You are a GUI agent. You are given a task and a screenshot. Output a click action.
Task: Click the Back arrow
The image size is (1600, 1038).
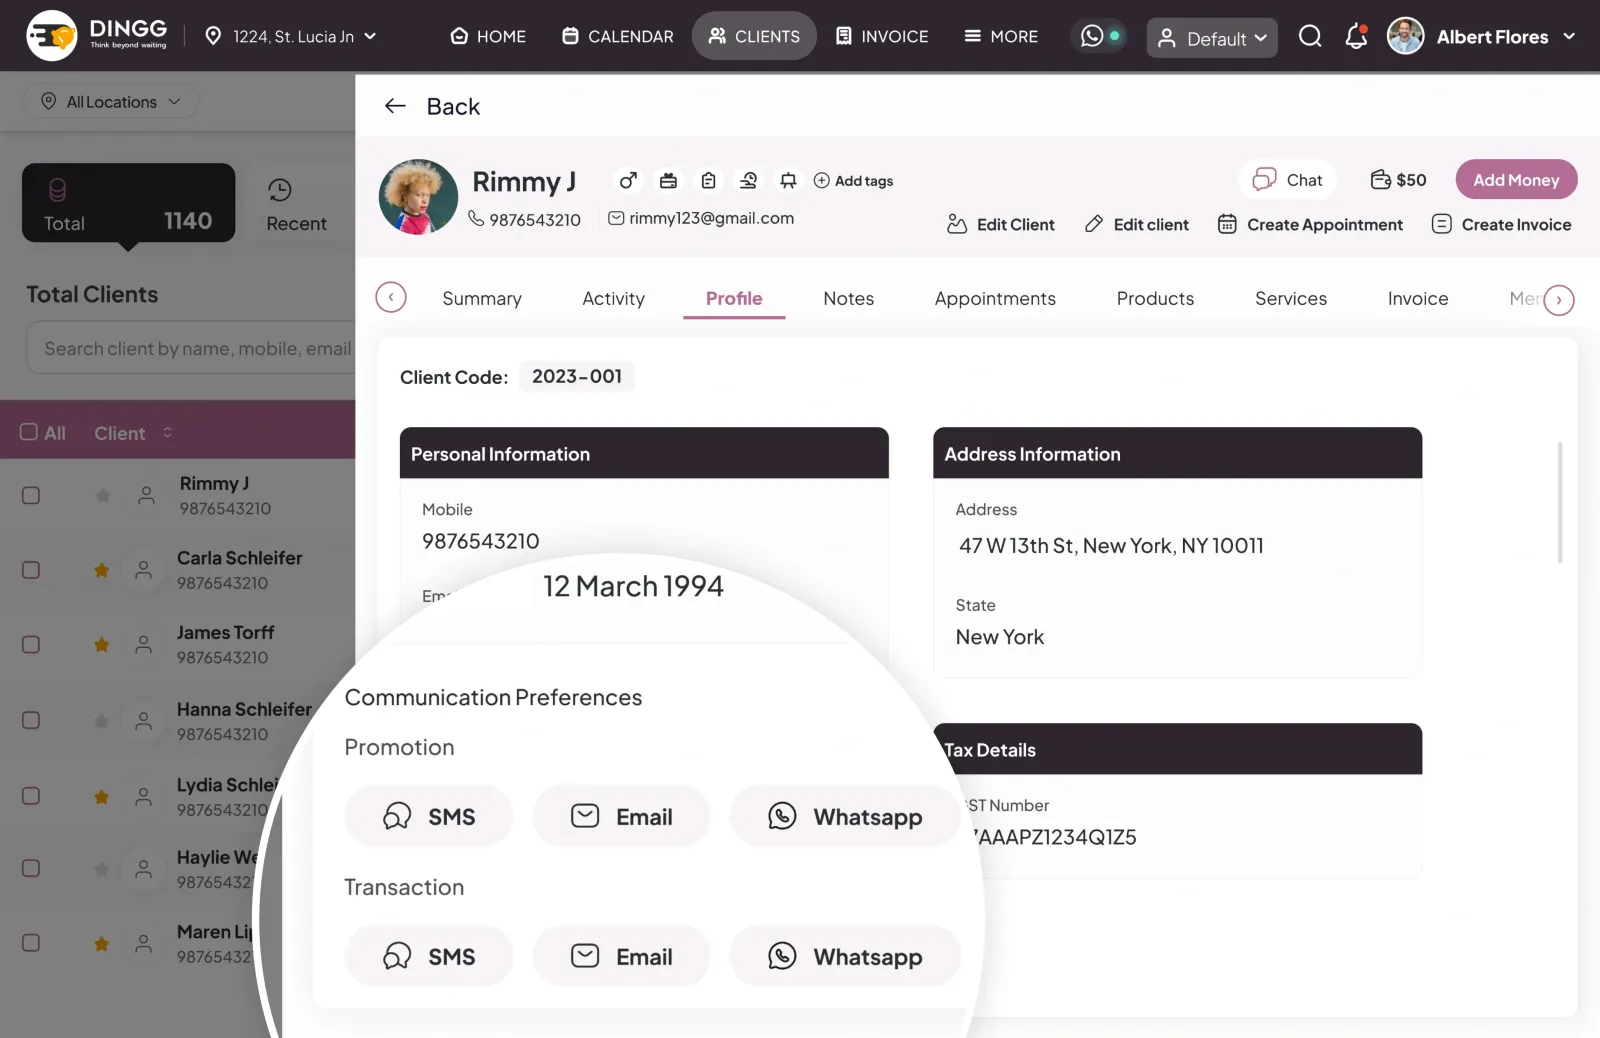tap(395, 106)
